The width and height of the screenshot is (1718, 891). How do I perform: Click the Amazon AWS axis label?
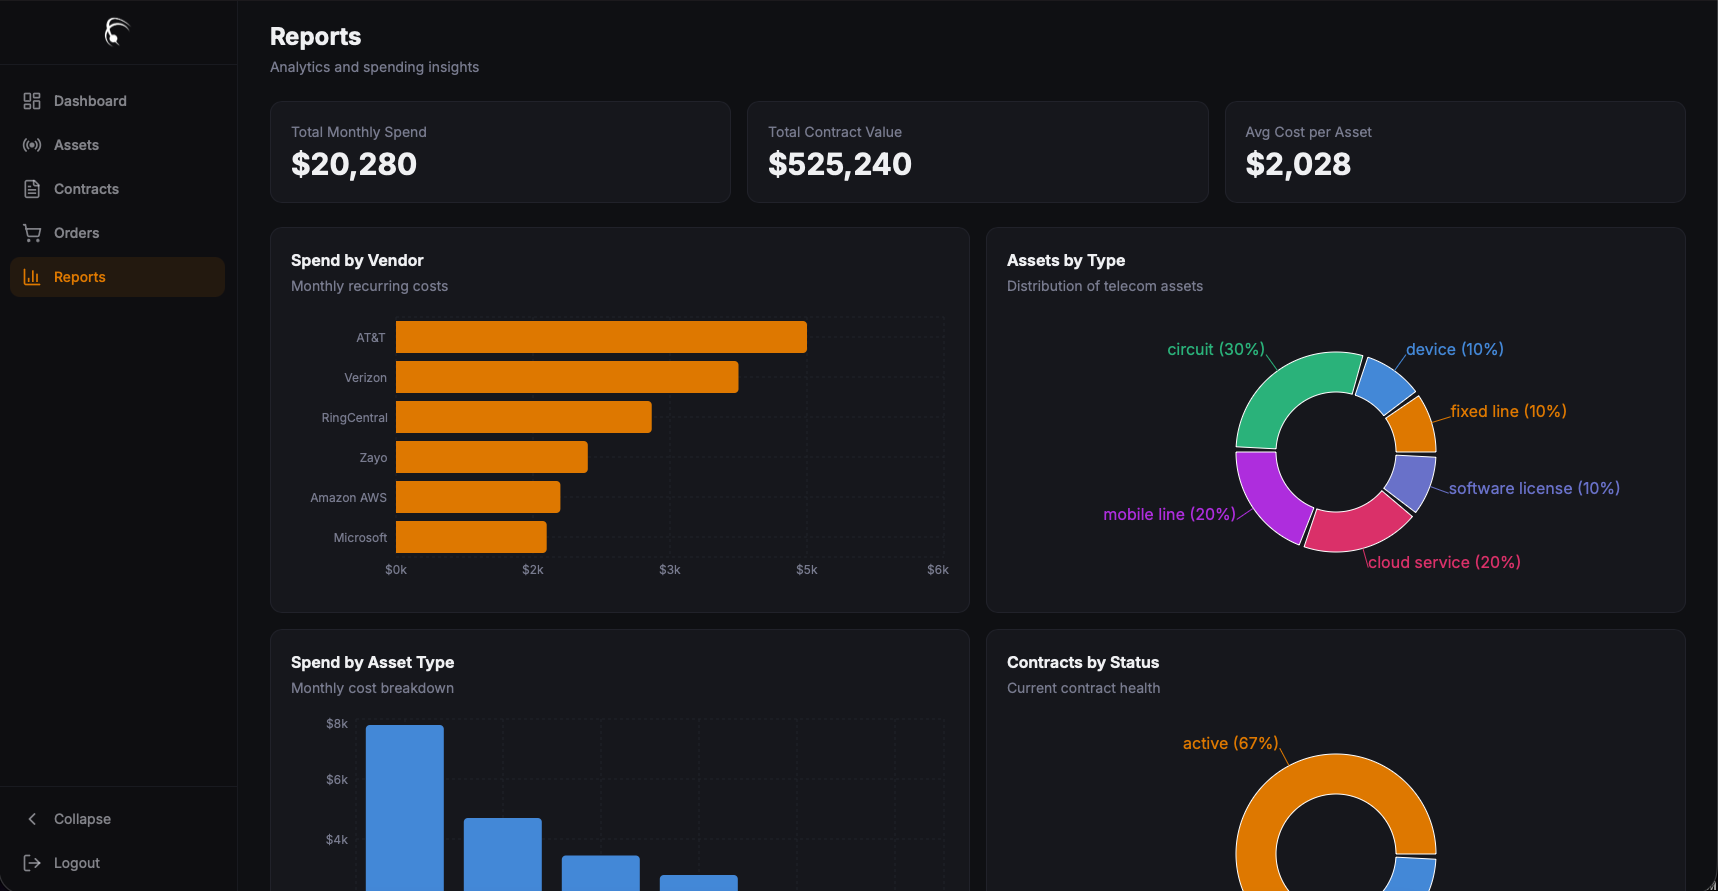[x=348, y=498]
